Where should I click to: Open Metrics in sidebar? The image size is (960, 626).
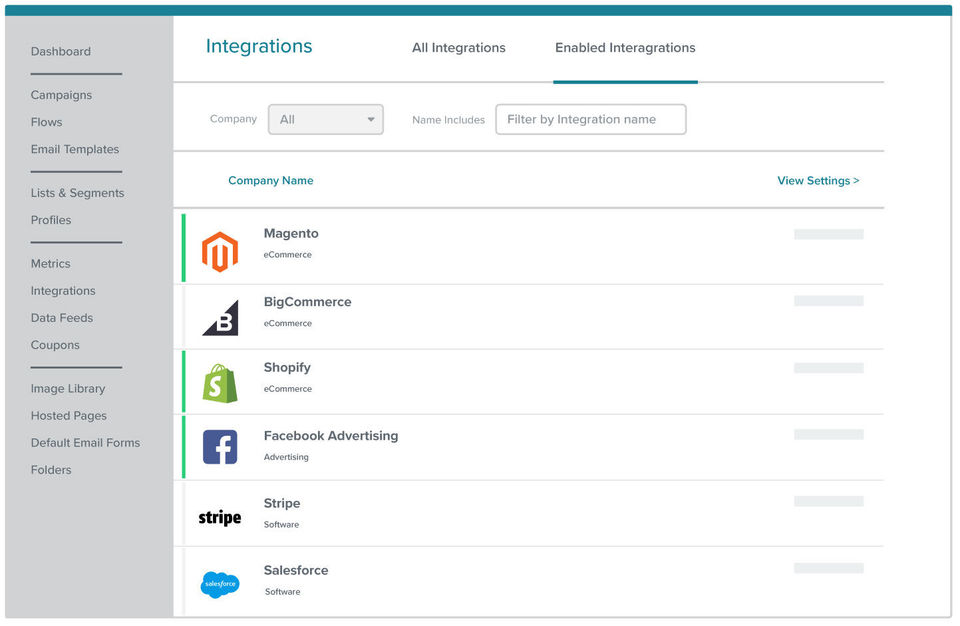point(50,263)
